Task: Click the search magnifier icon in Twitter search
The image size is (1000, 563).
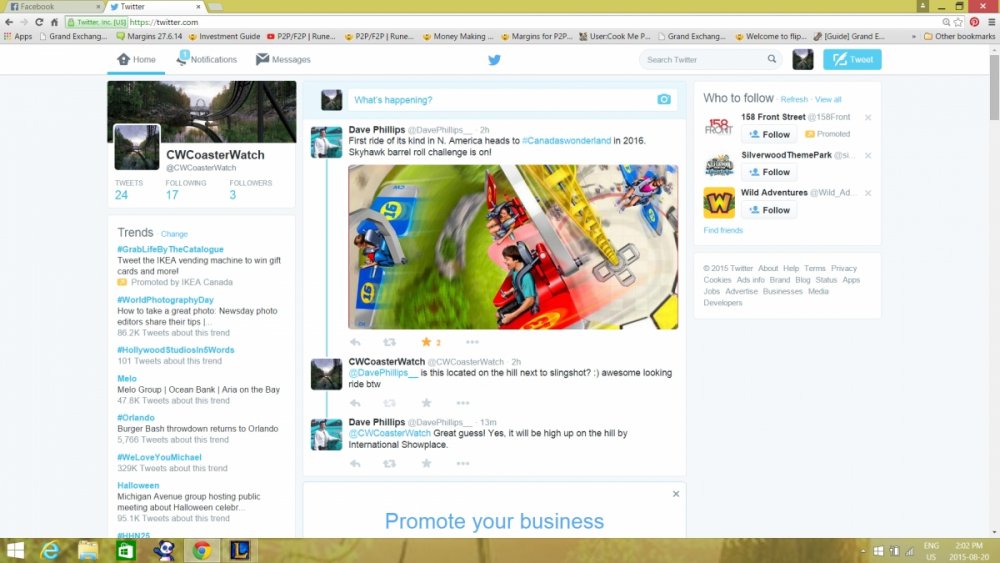Action: tap(772, 59)
